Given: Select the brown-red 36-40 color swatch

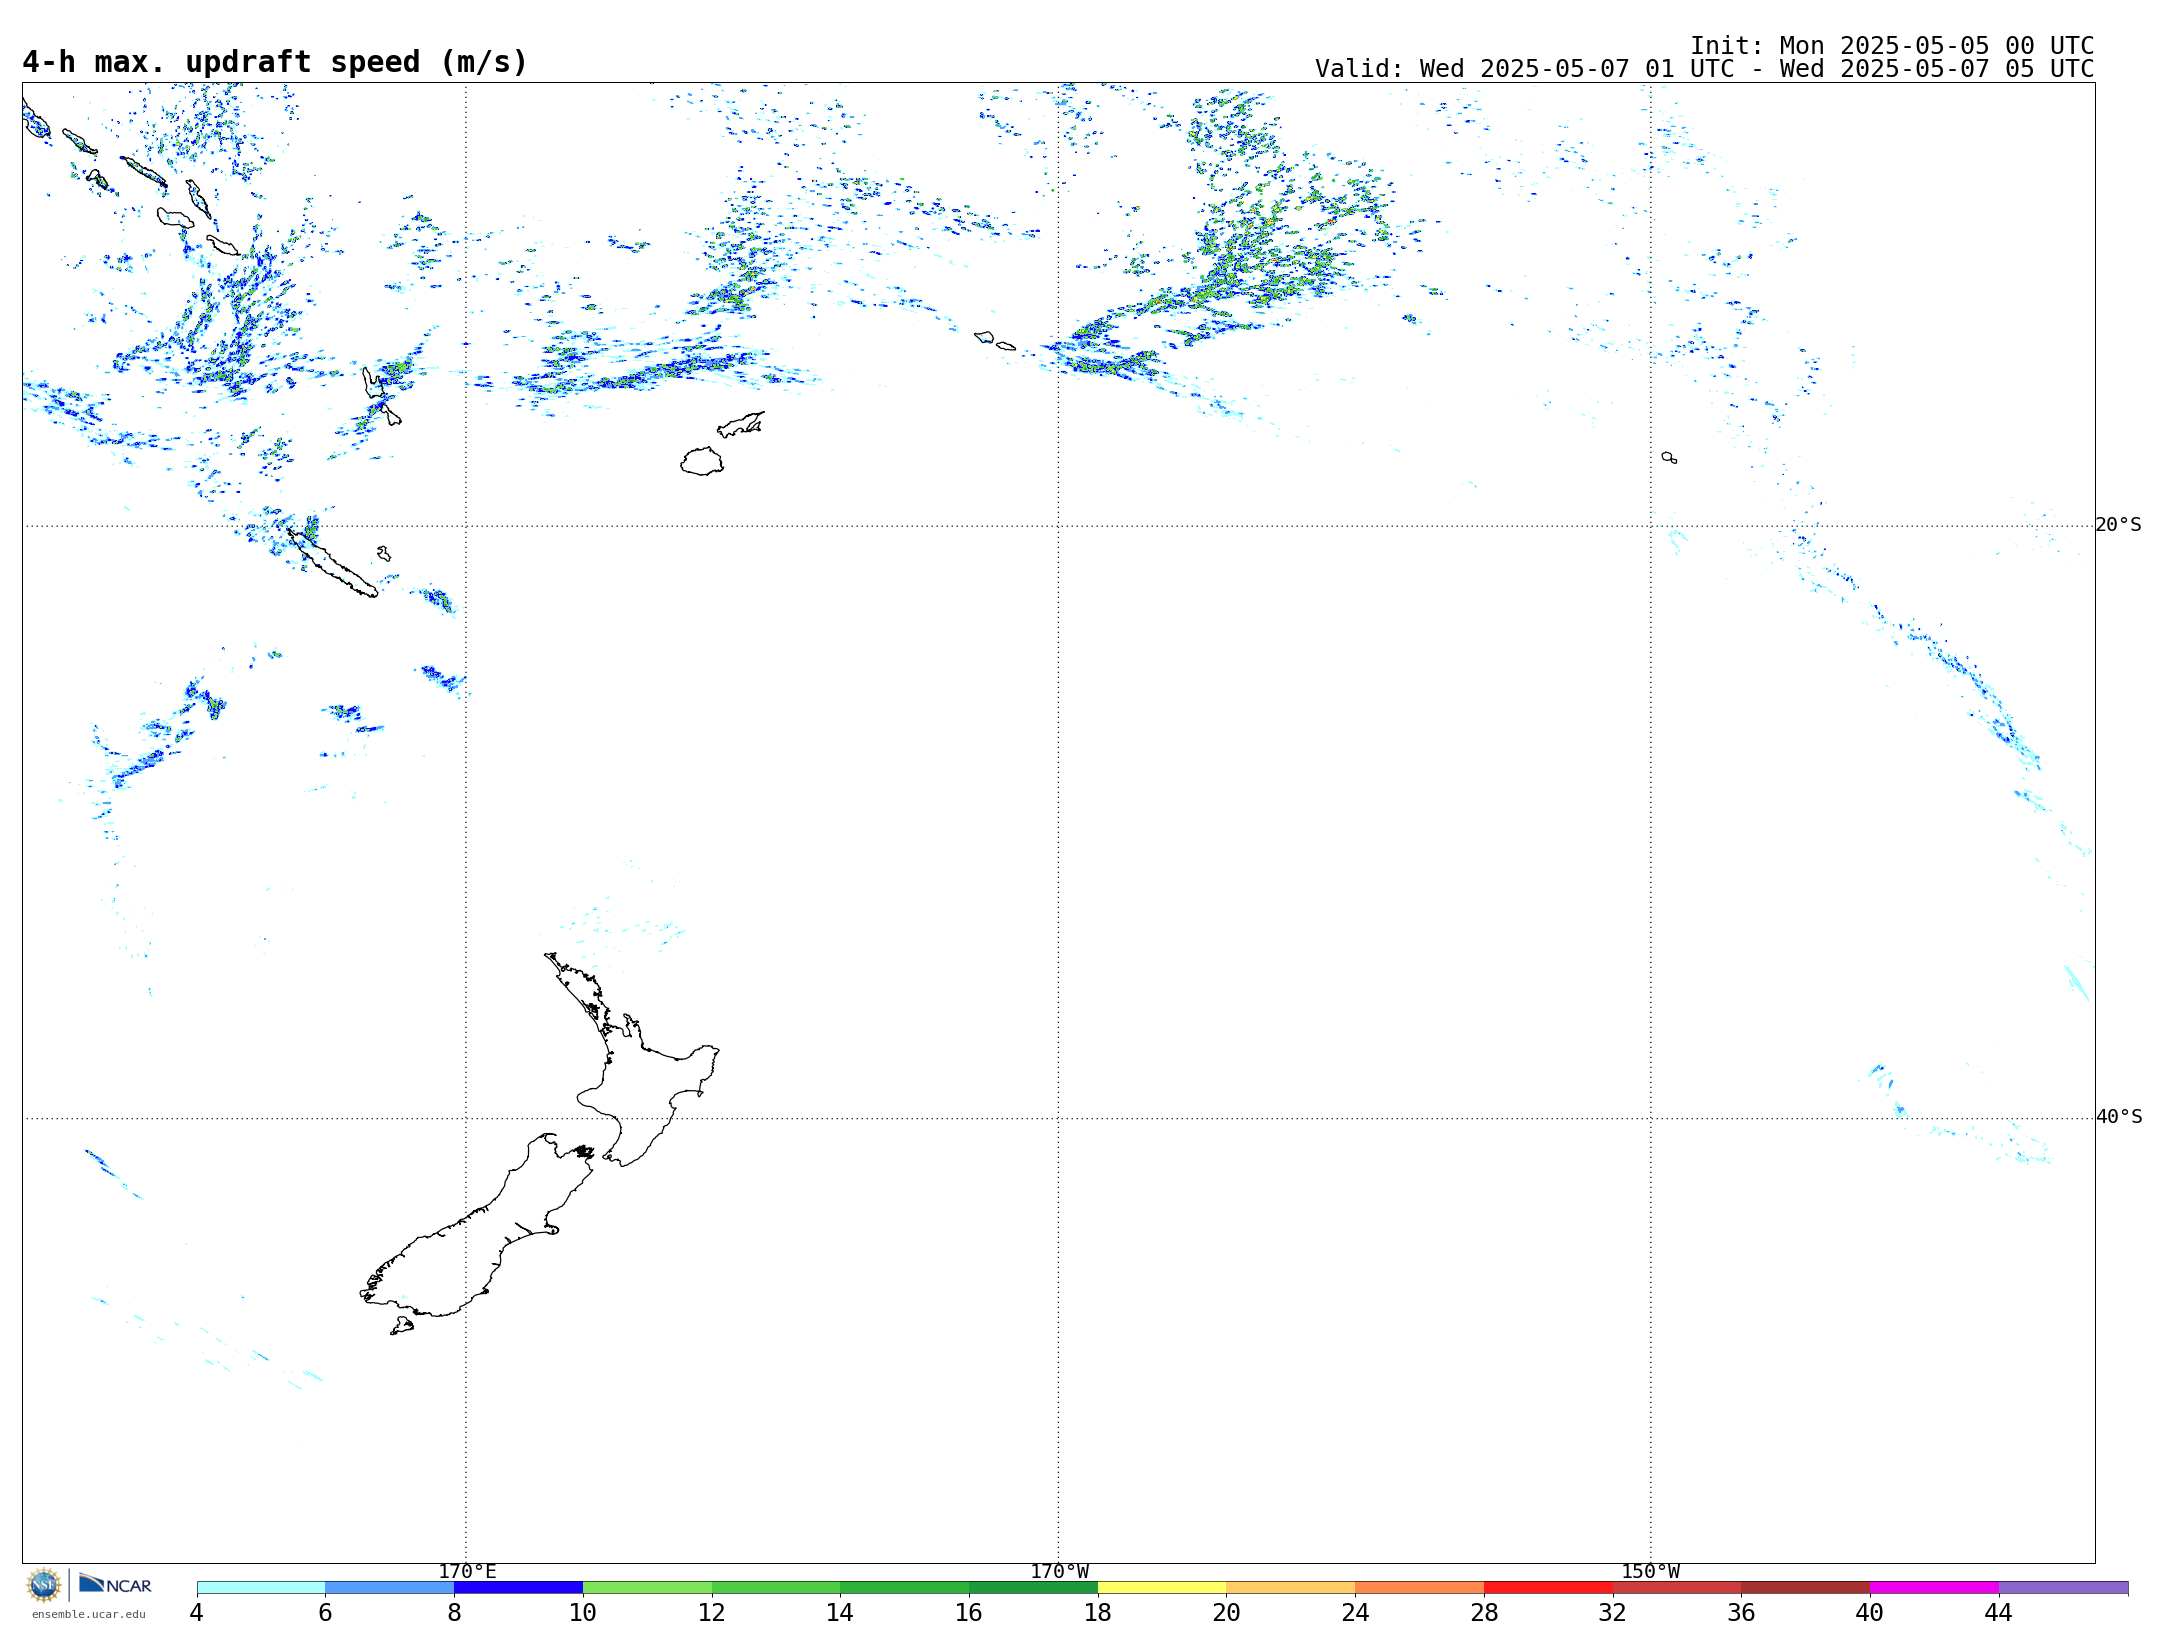Looking at the screenshot, I should click(x=1805, y=1588).
